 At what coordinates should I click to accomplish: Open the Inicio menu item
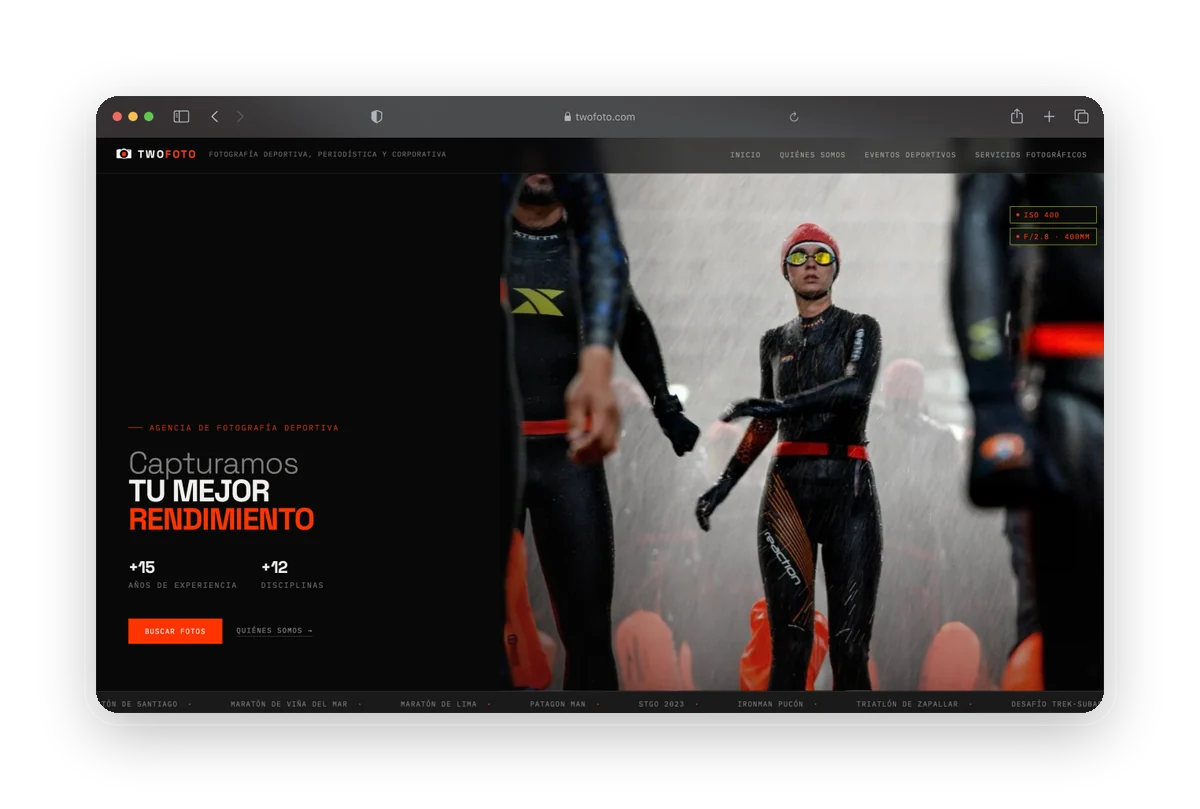click(x=745, y=155)
